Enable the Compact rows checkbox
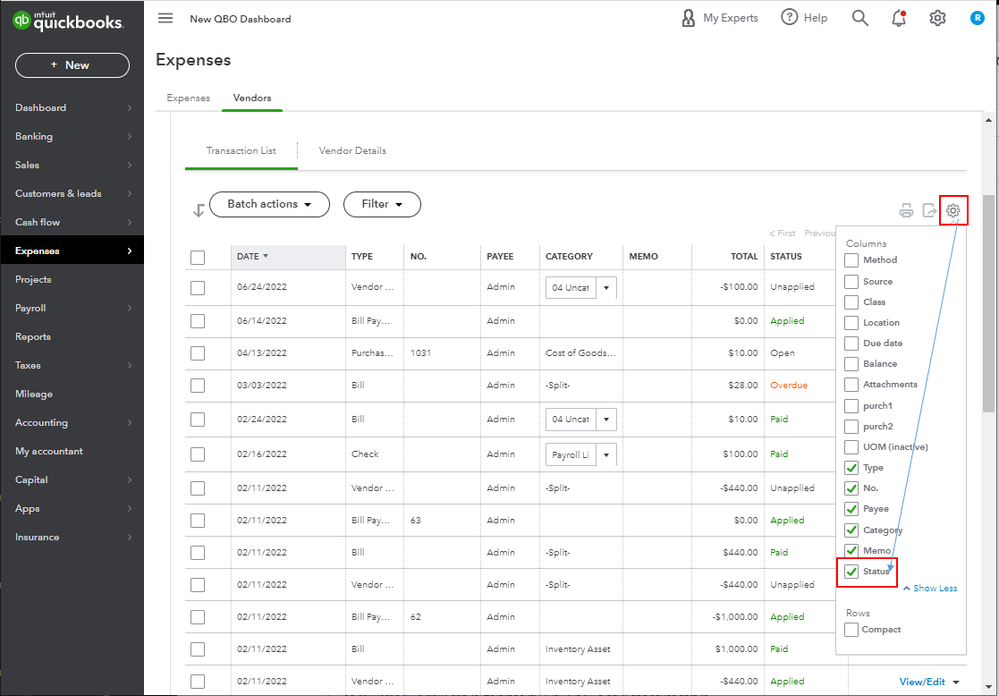 pyautogui.click(x=851, y=630)
